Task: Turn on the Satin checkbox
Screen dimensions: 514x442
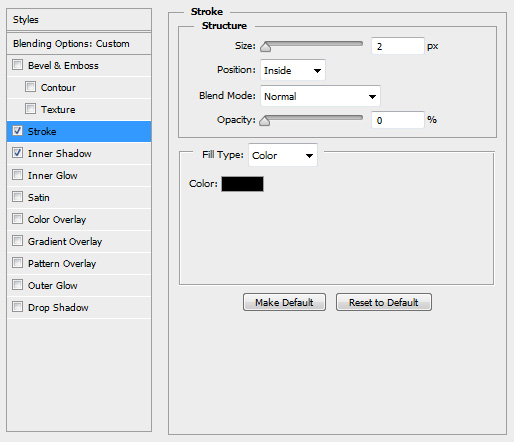Action: (17, 197)
